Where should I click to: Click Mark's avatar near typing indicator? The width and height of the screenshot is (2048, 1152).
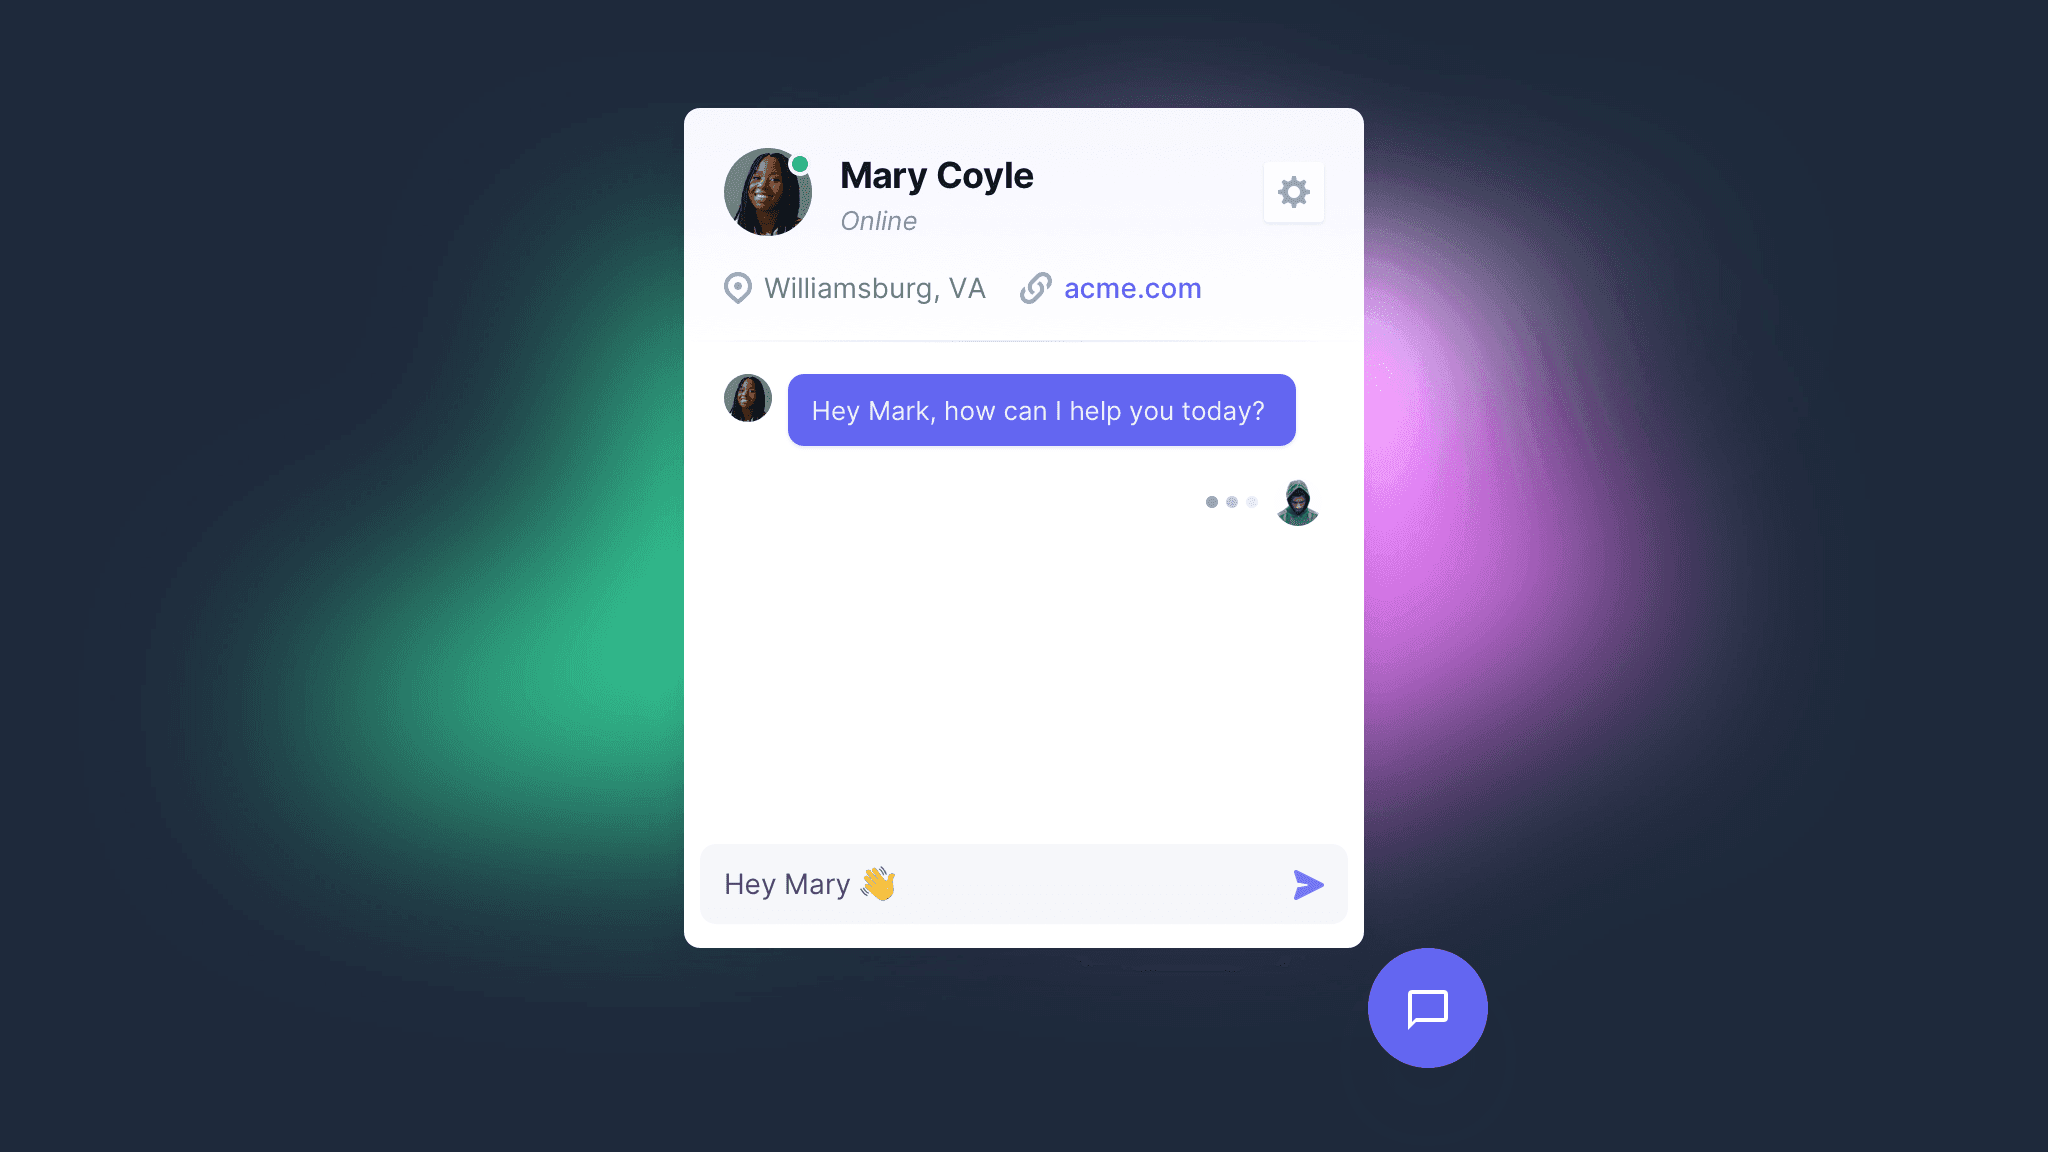pos(1297,504)
